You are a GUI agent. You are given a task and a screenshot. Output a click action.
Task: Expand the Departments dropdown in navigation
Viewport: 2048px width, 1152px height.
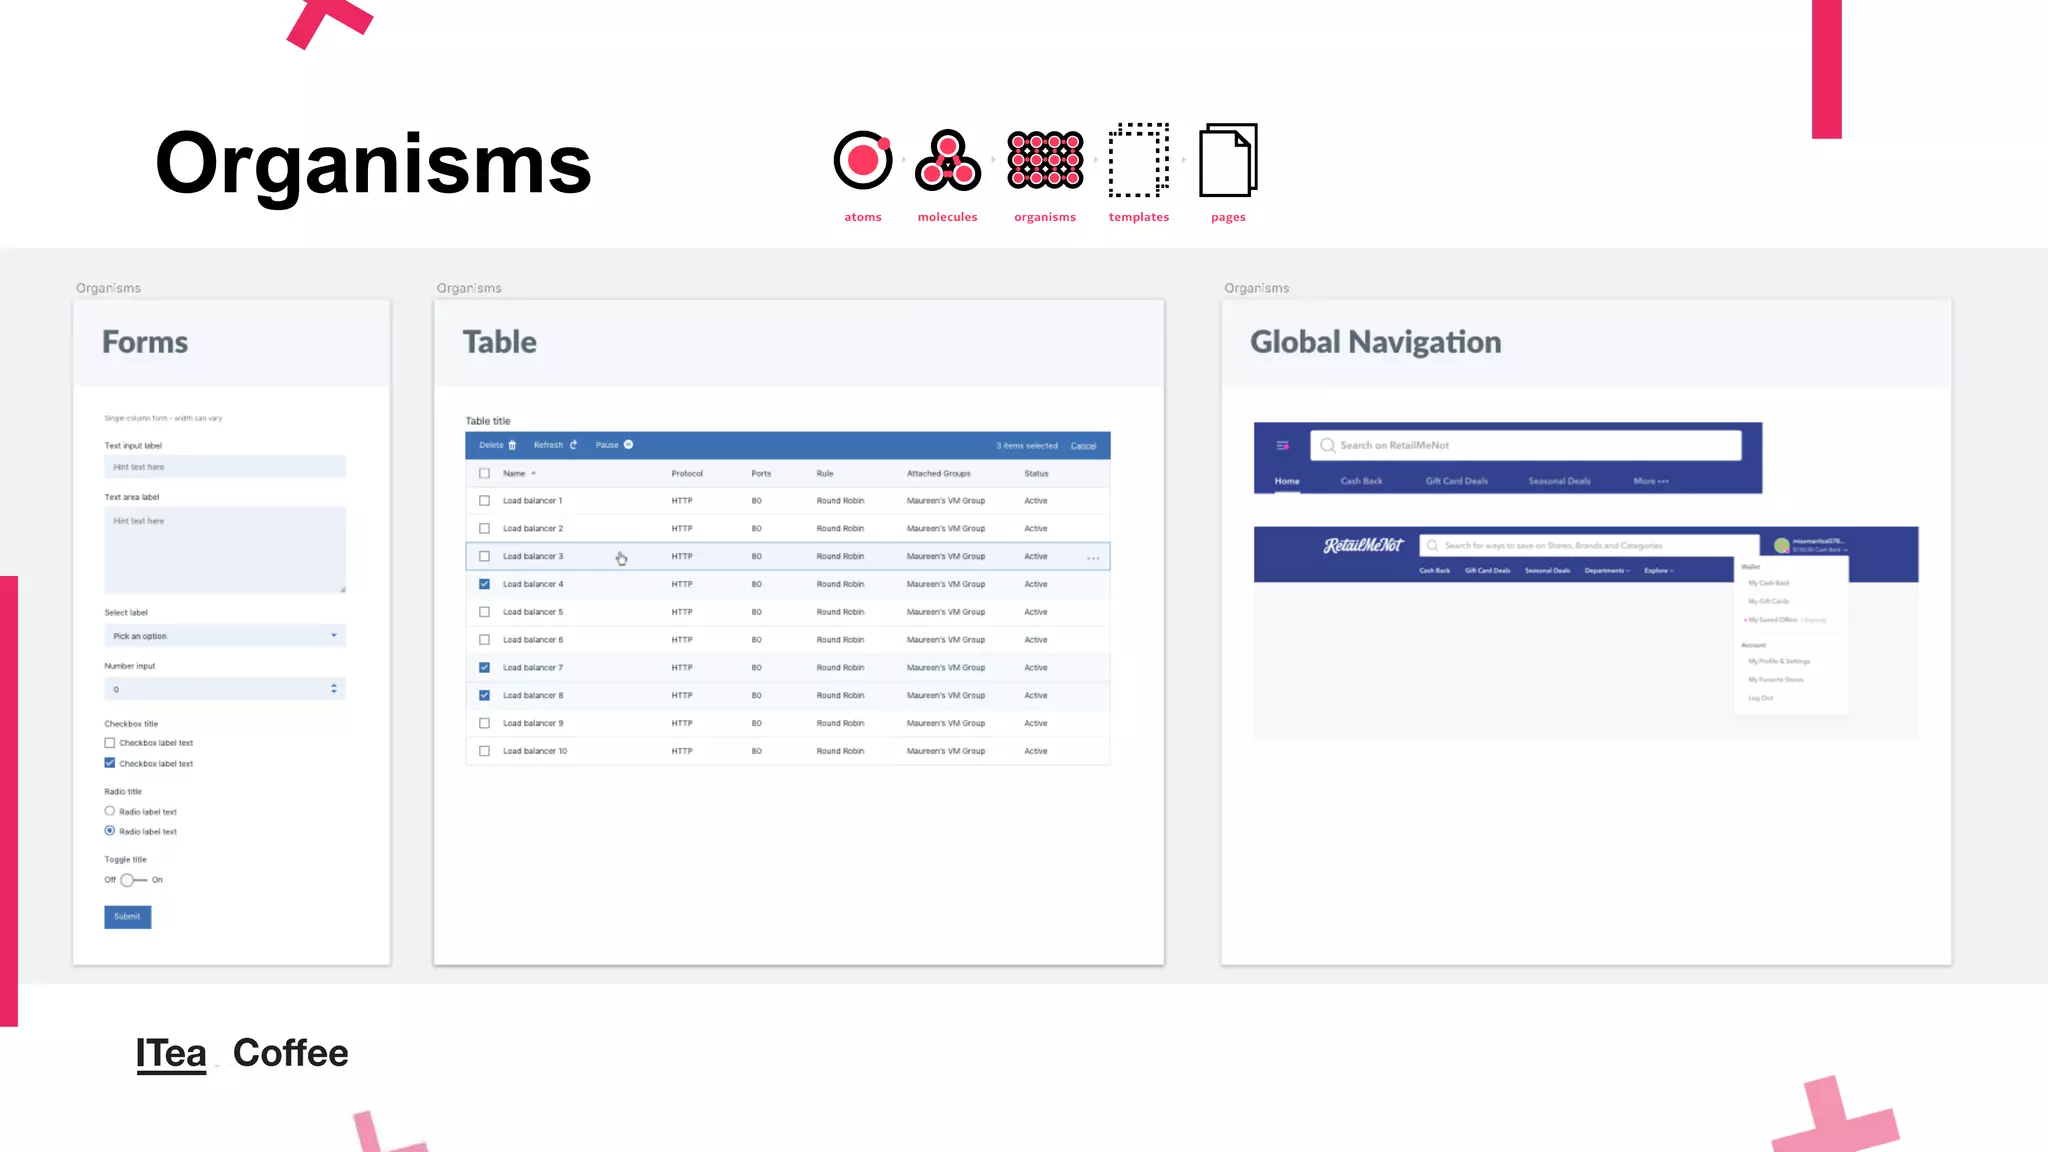click(x=1606, y=571)
